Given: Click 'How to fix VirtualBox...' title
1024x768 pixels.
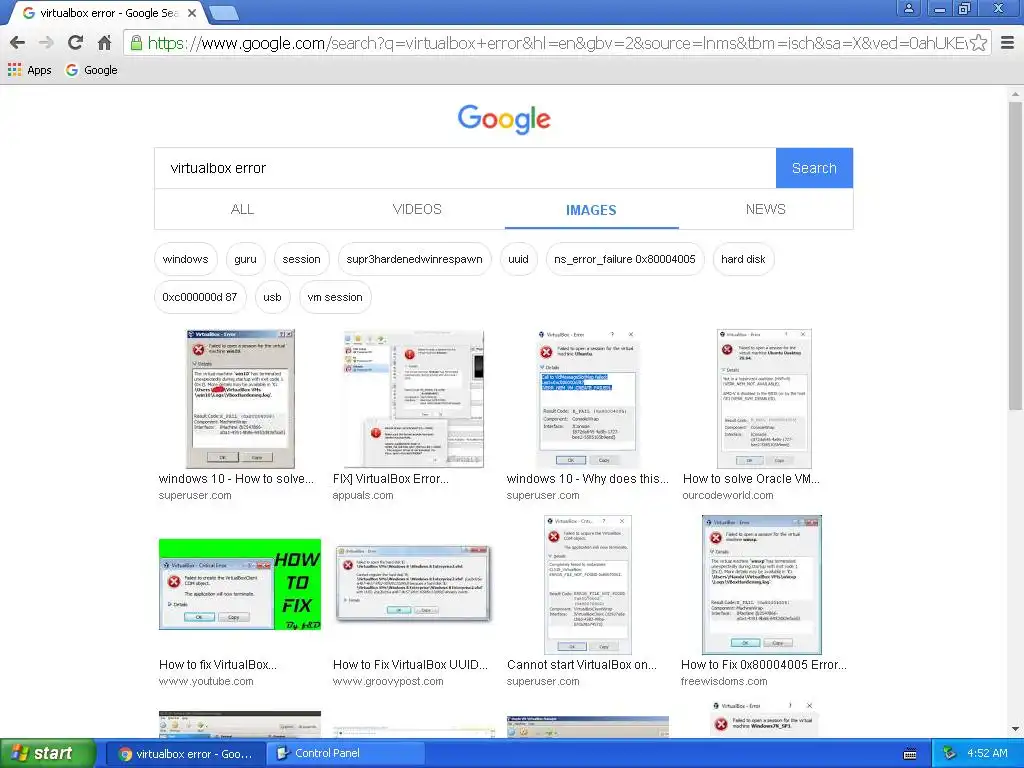Looking at the screenshot, I should 217,665.
